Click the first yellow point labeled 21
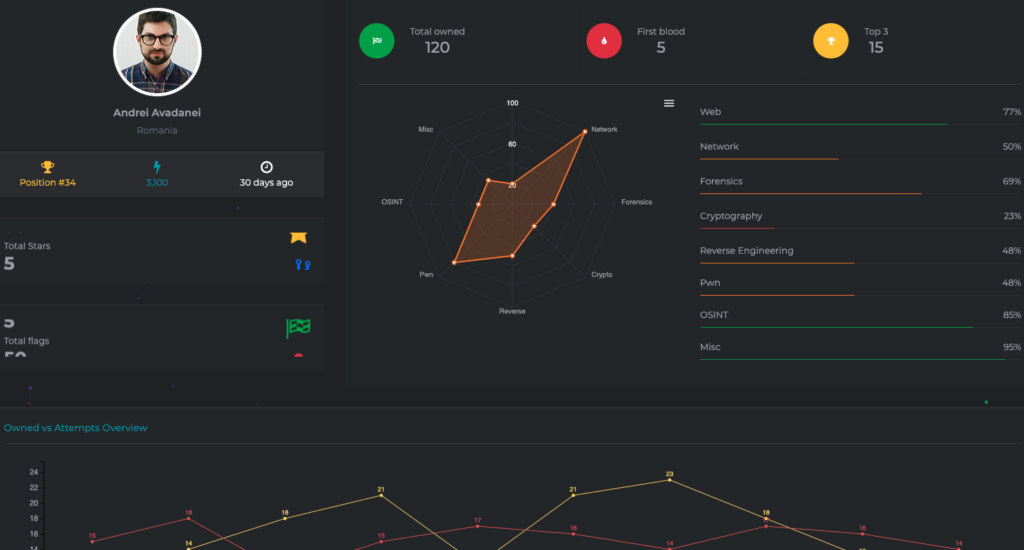The image size is (1024, 550). [381, 495]
